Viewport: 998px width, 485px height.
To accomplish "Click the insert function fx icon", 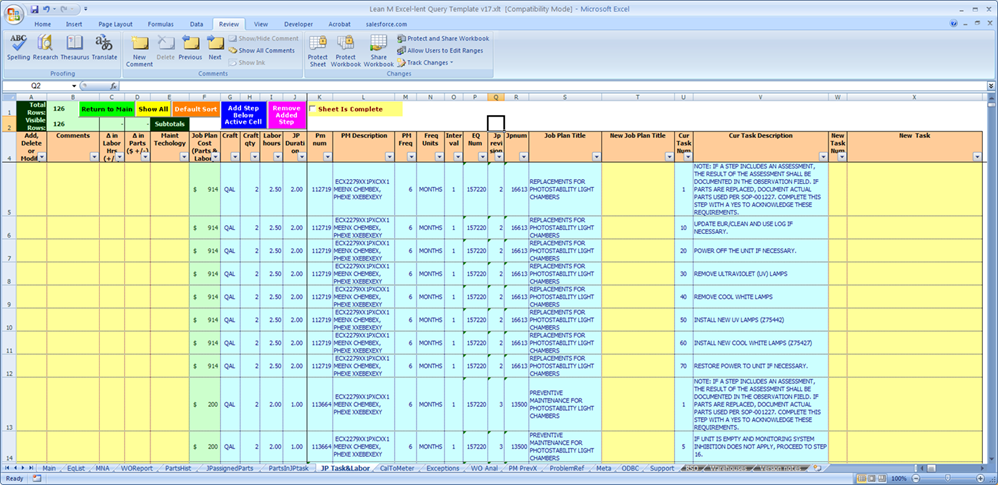I will click(x=113, y=85).
